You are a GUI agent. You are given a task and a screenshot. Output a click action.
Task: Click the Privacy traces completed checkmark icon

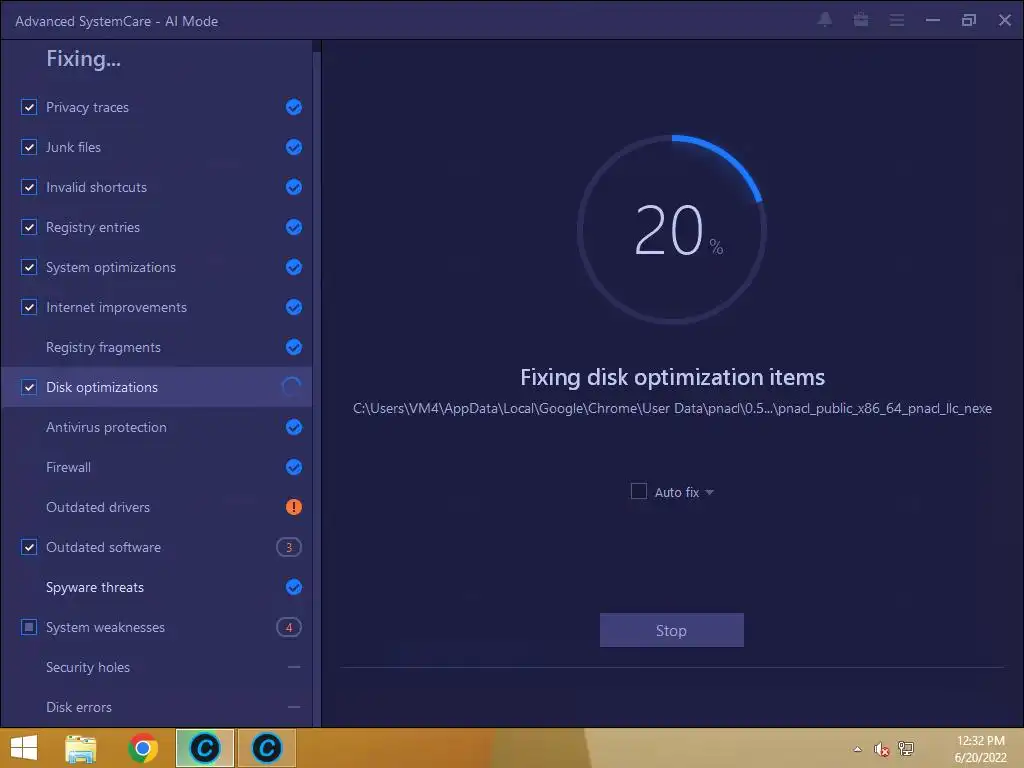[294, 107]
